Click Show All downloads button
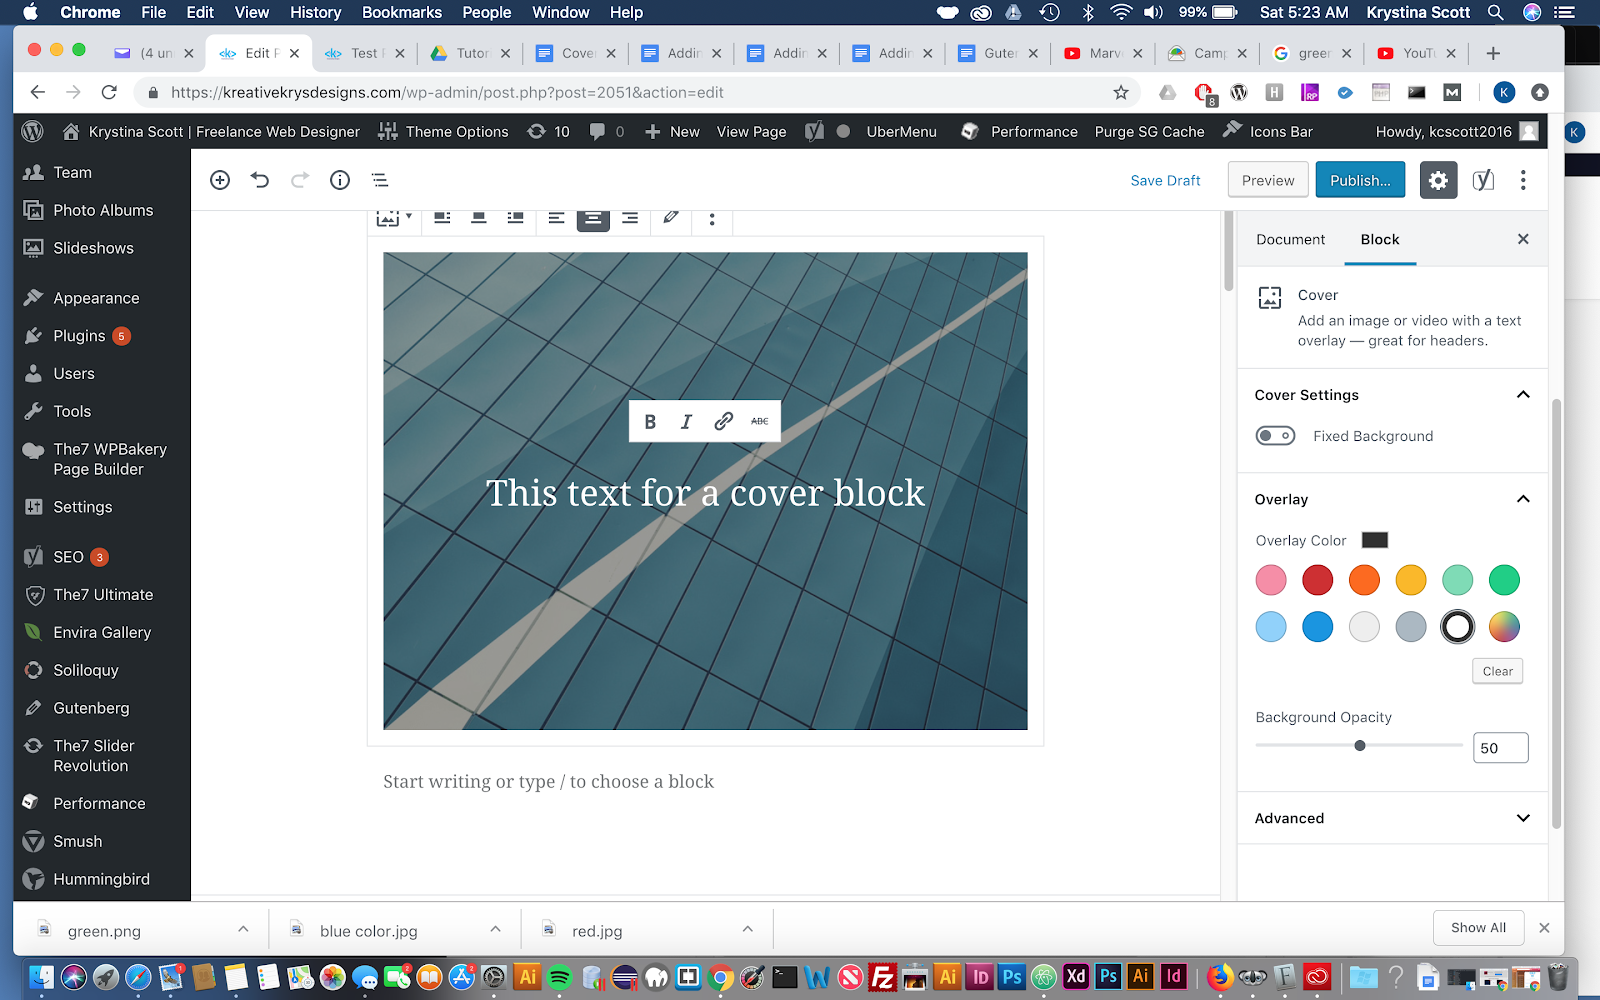The width and height of the screenshot is (1600, 1000). [1478, 928]
